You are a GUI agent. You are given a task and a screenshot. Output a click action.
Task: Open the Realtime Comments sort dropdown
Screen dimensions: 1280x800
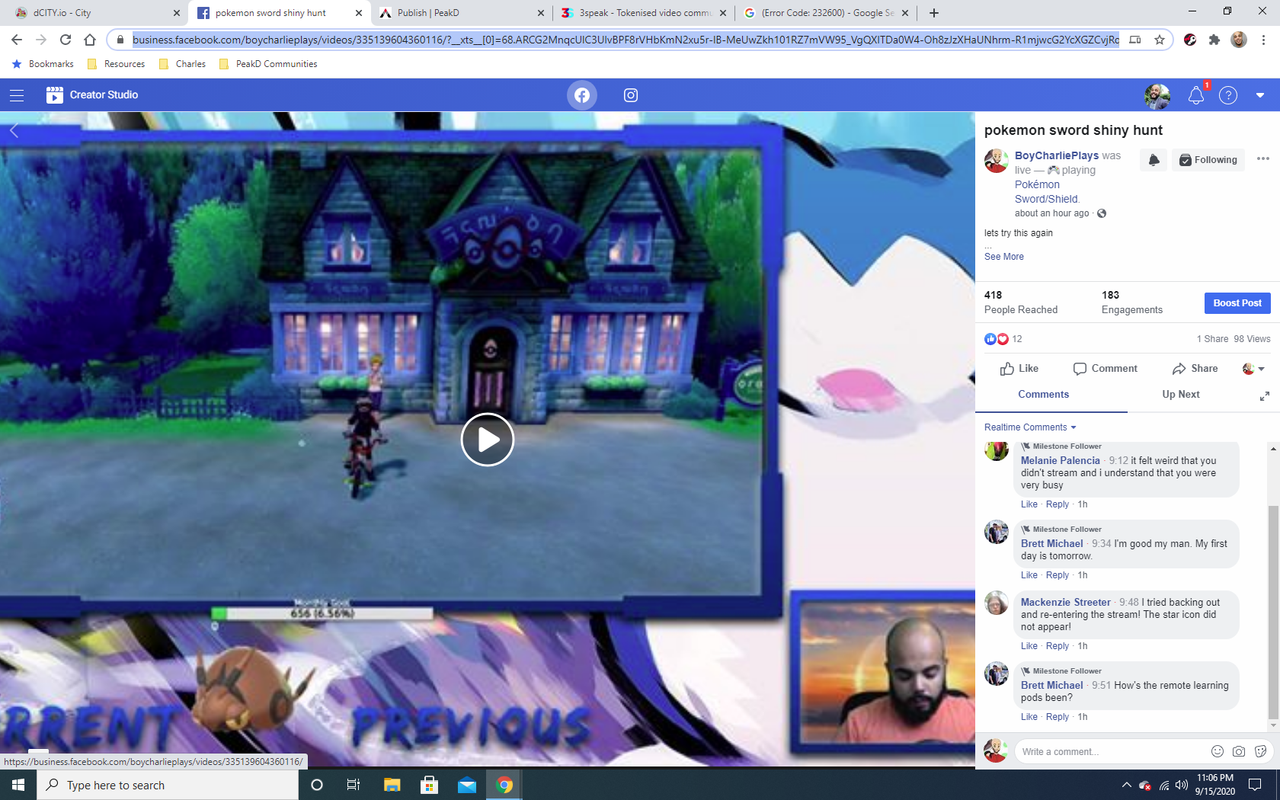[x=1030, y=427]
